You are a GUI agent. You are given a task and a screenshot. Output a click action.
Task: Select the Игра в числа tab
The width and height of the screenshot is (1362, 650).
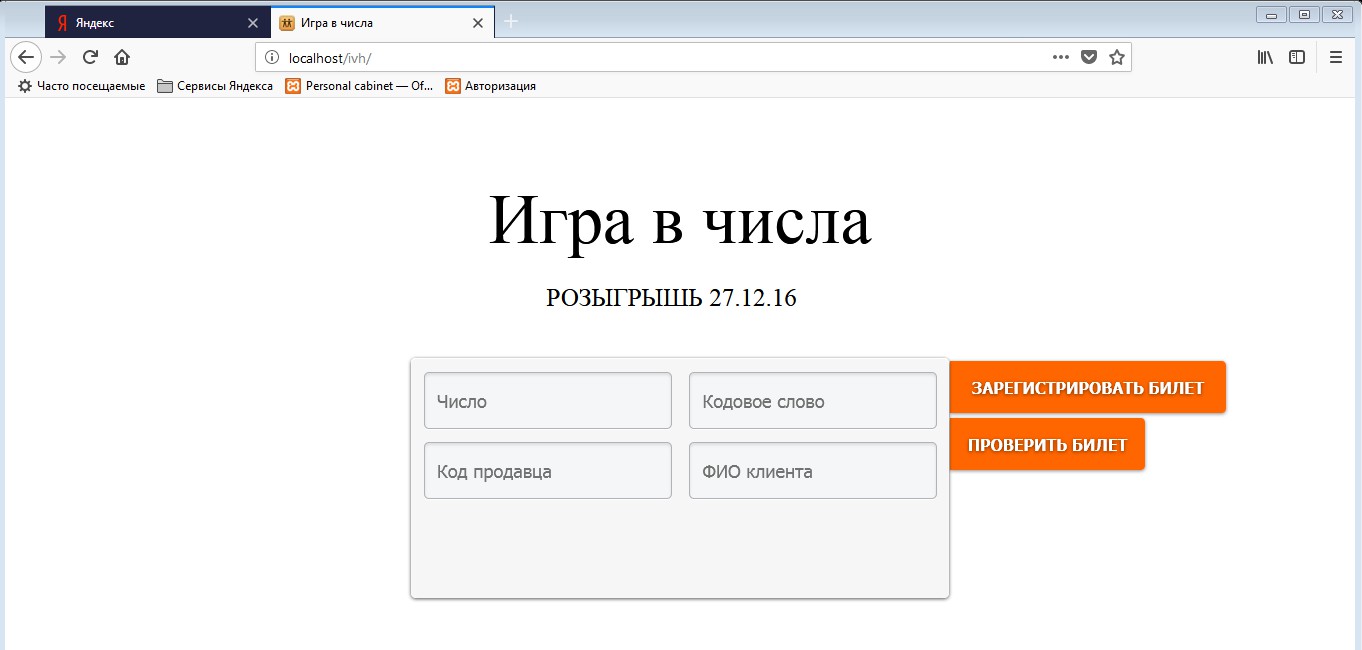point(383,22)
